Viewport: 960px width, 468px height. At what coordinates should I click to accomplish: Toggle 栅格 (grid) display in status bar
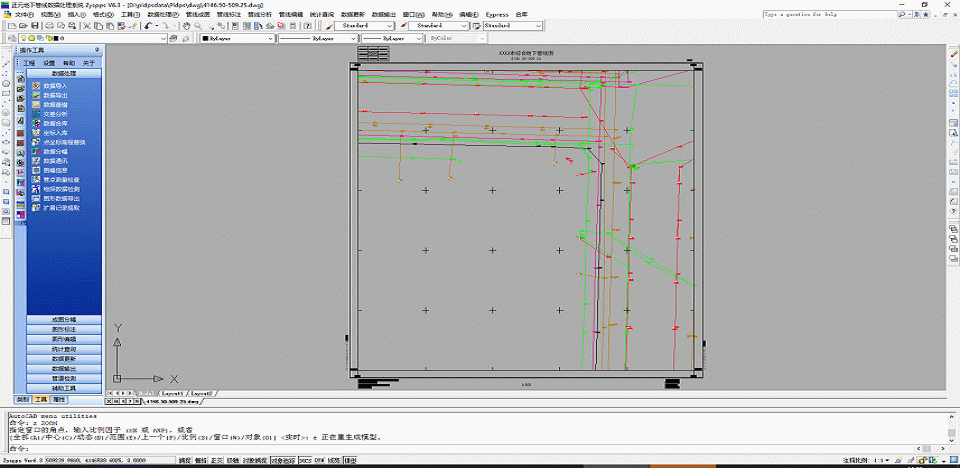[x=202, y=461]
